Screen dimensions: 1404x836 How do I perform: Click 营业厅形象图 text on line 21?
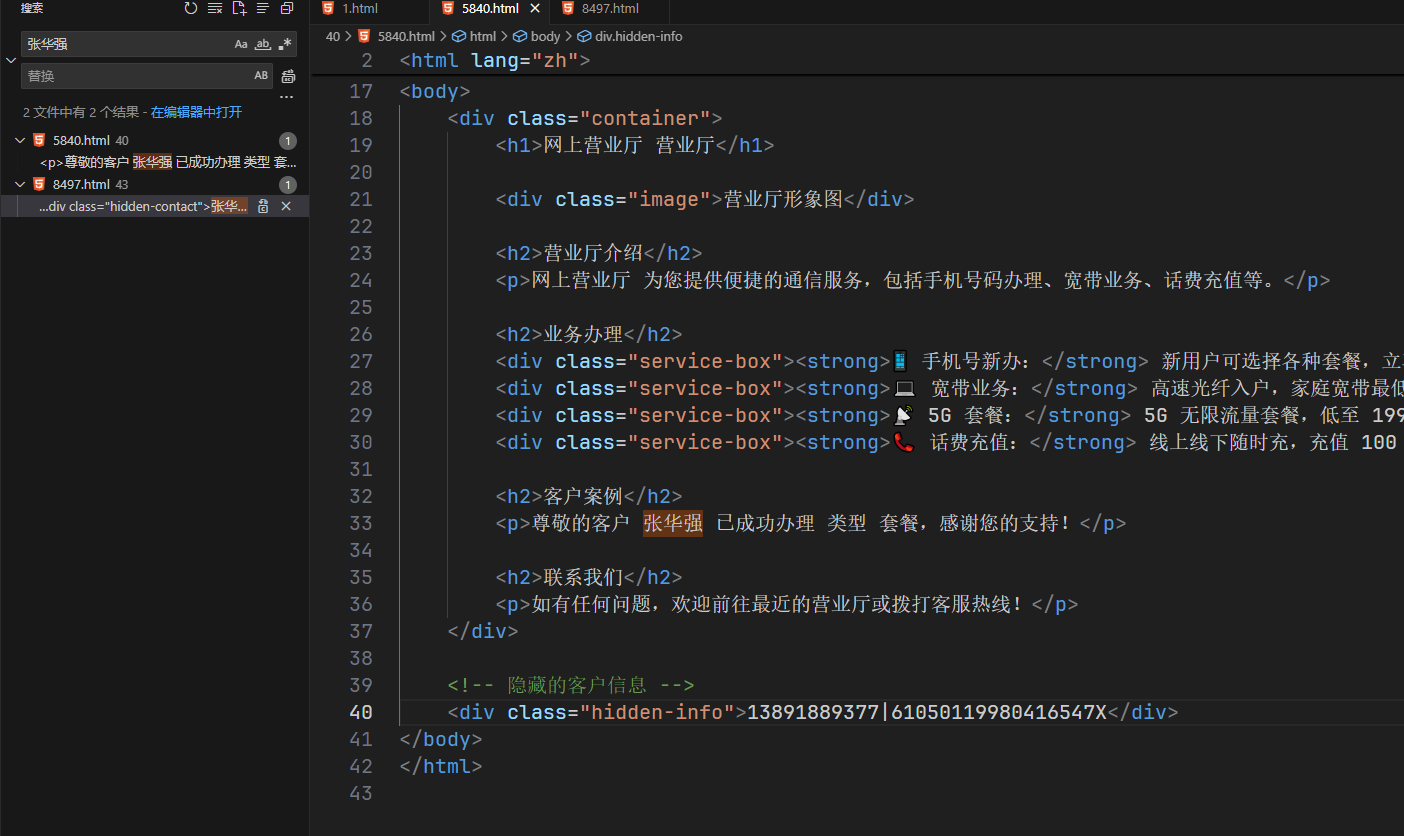[x=783, y=199]
